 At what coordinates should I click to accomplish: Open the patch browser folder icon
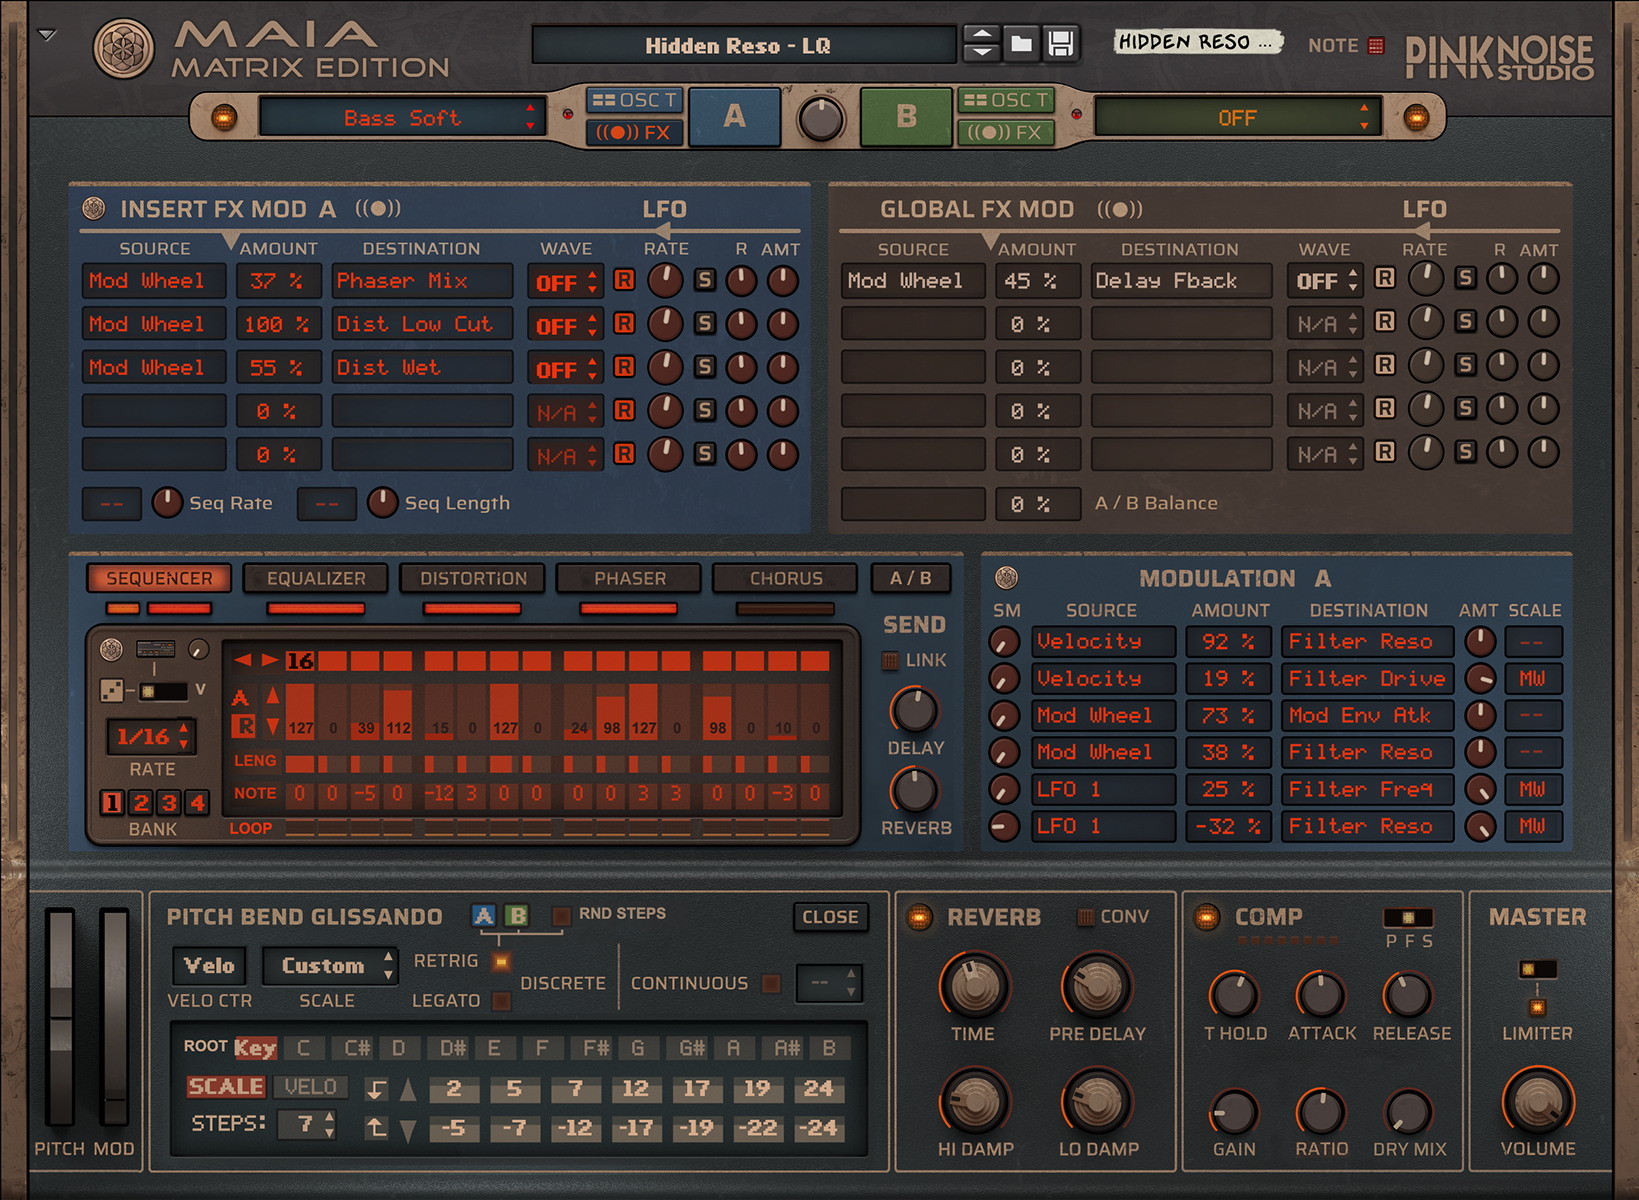pyautogui.click(x=1021, y=44)
